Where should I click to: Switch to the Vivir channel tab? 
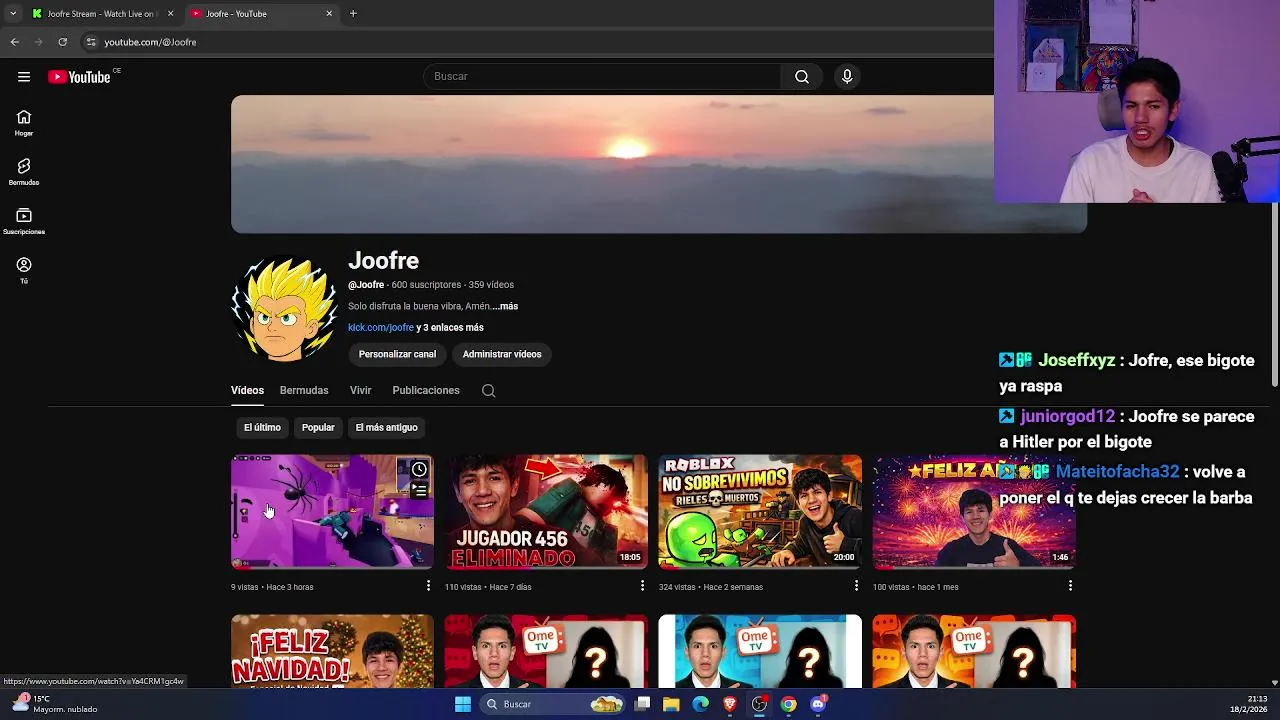pos(360,391)
